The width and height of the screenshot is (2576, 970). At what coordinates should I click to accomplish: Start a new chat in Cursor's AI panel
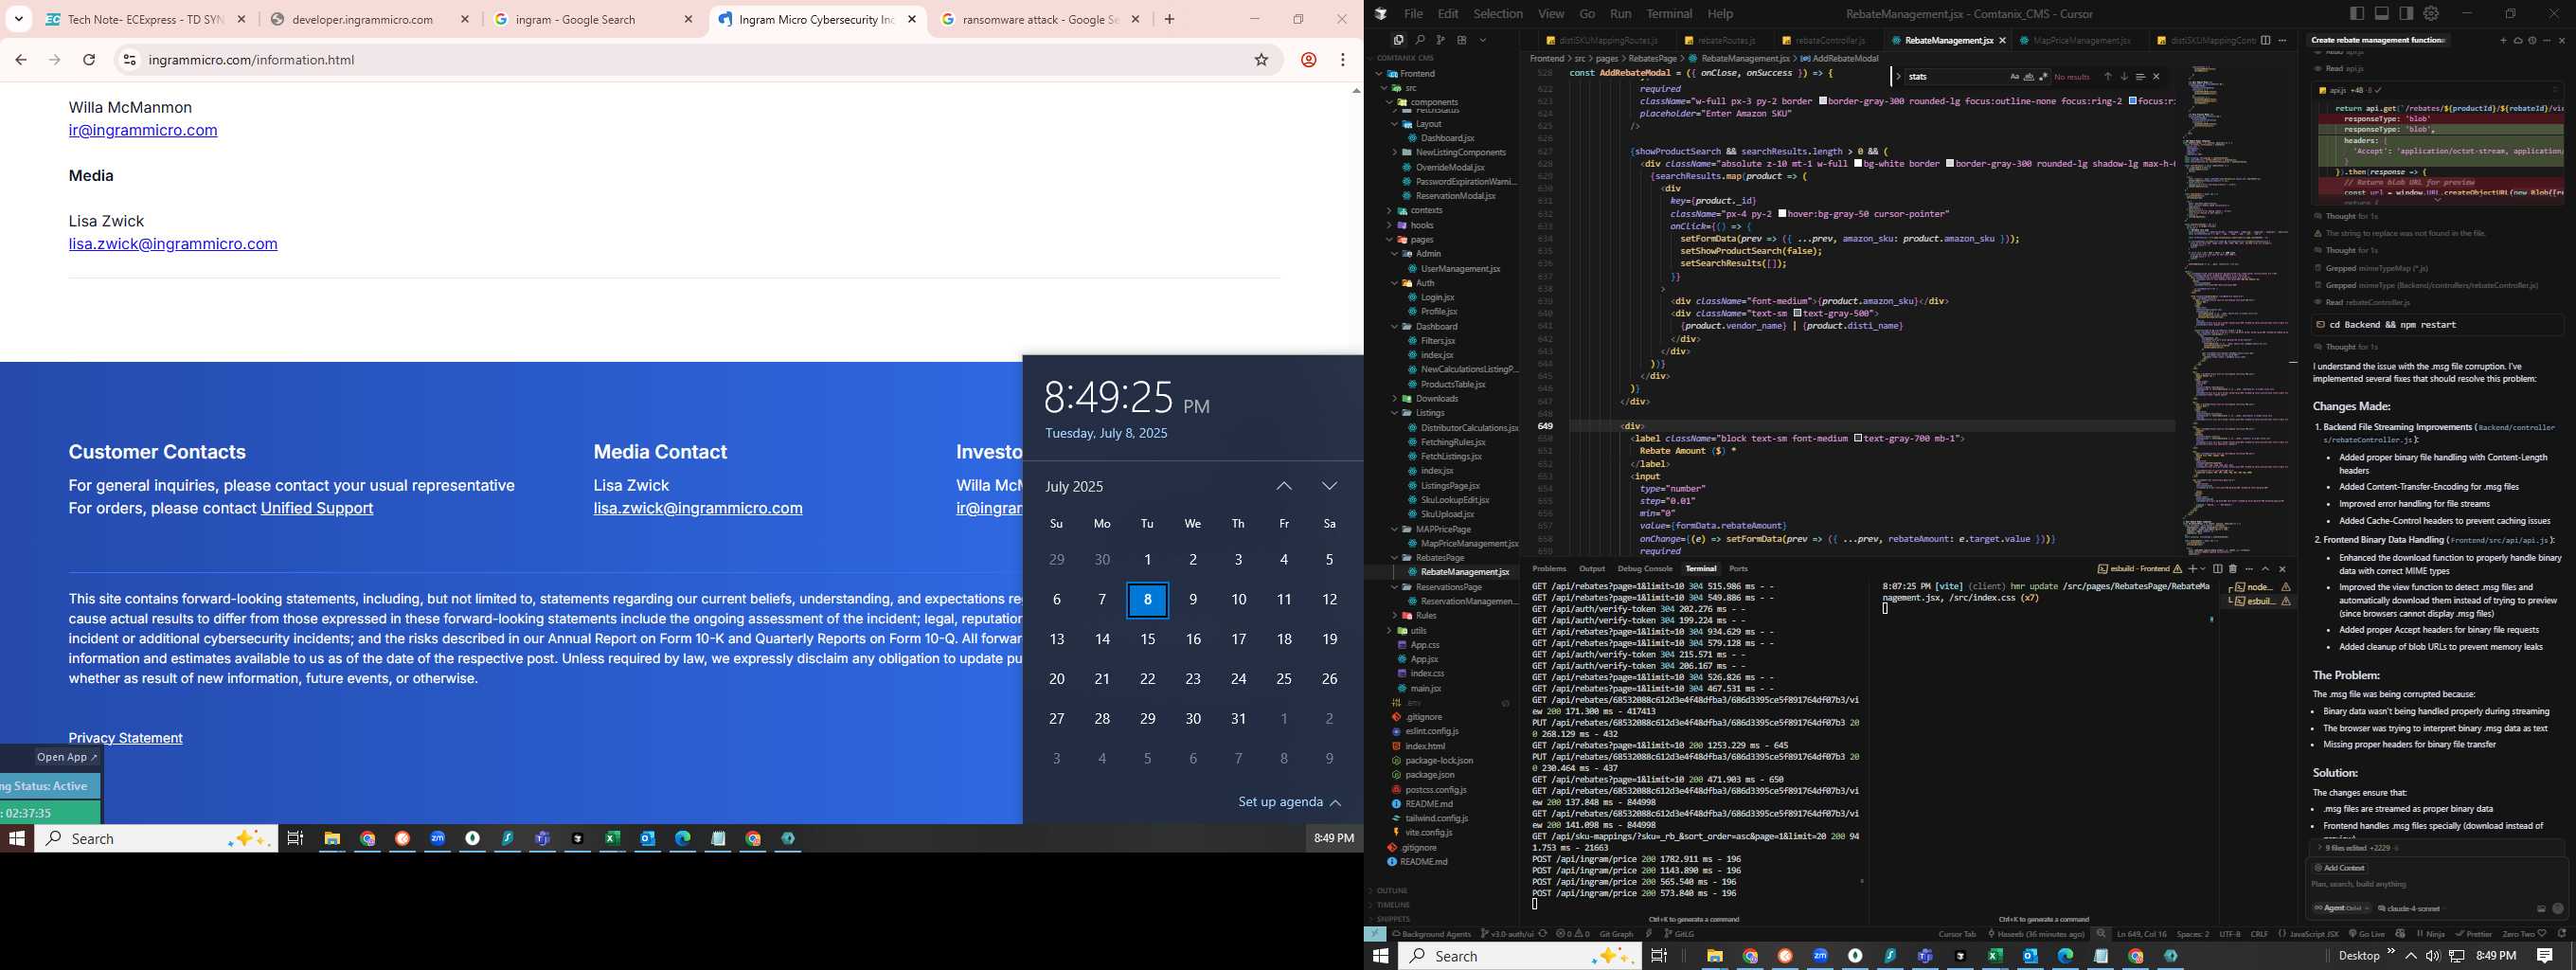point(2503,41)
